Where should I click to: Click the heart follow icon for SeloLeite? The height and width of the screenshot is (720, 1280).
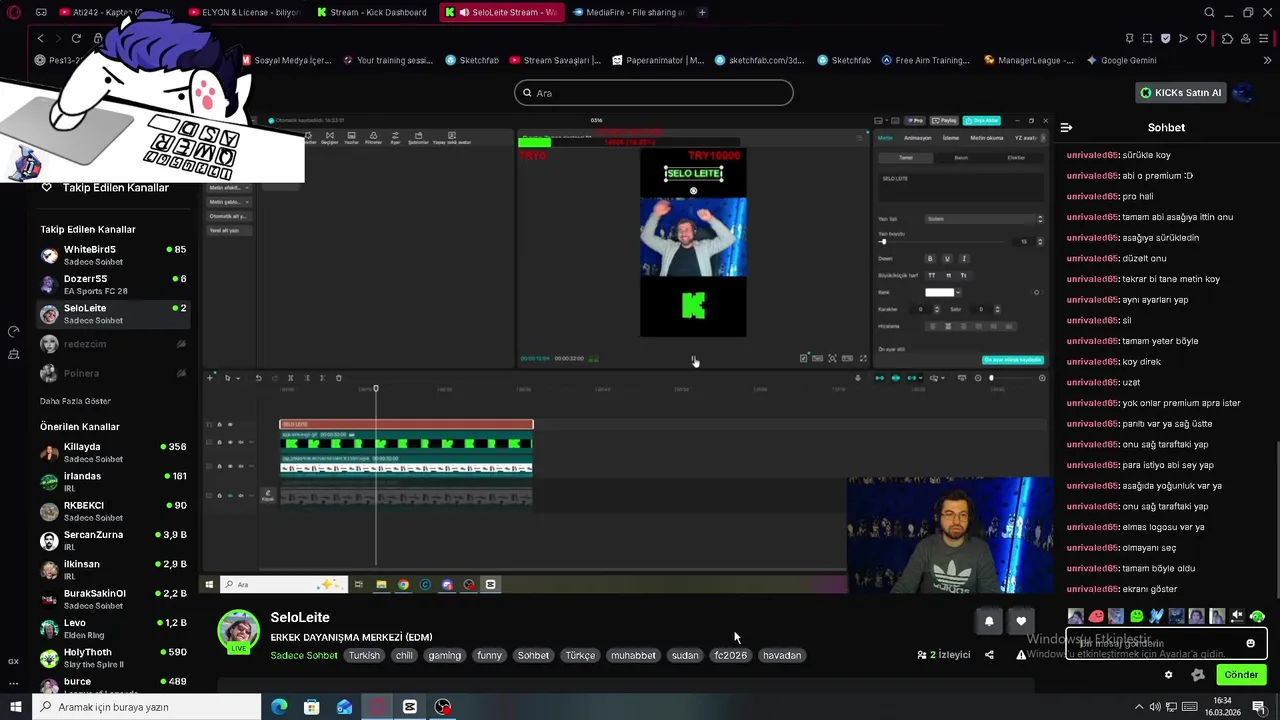1020,621
